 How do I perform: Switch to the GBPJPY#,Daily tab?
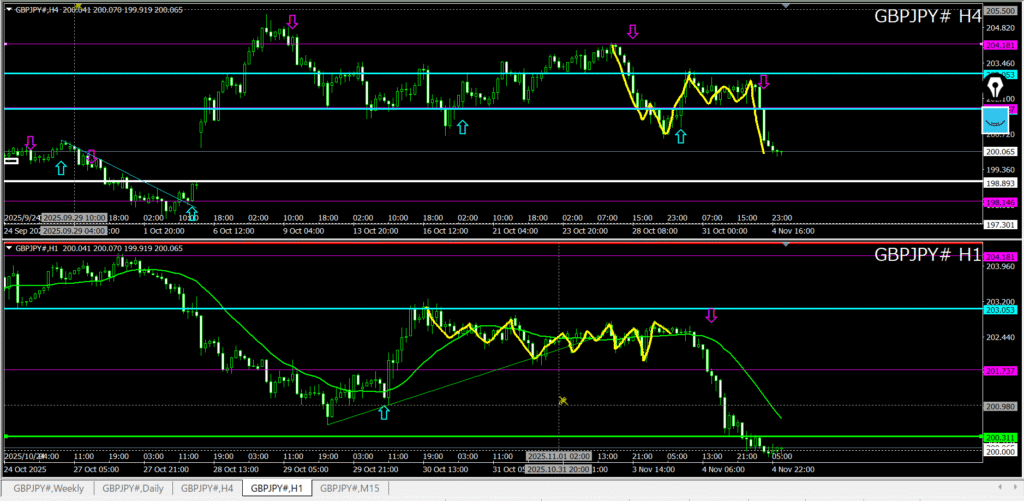click(130, 488)
